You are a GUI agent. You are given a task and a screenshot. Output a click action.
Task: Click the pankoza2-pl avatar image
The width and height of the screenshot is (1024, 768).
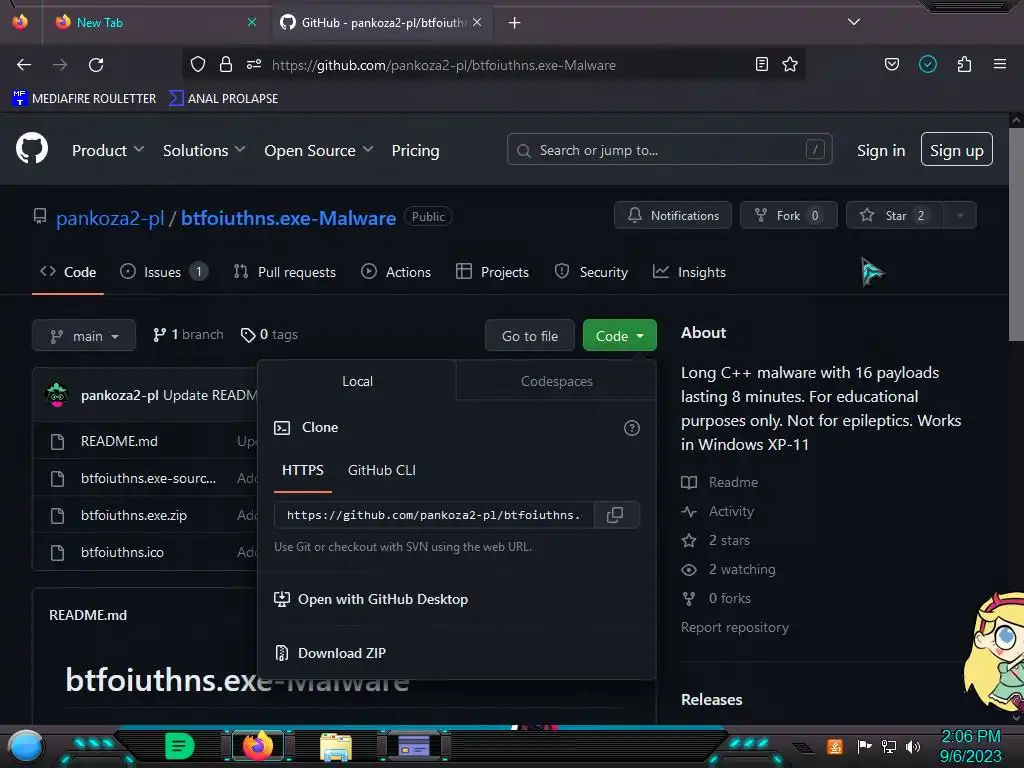[57, 395]
